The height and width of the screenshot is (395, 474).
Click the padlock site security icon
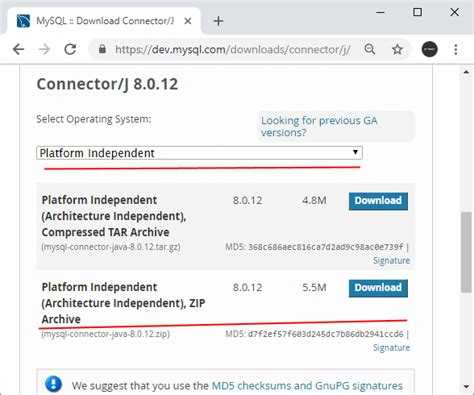click(102, 49)
